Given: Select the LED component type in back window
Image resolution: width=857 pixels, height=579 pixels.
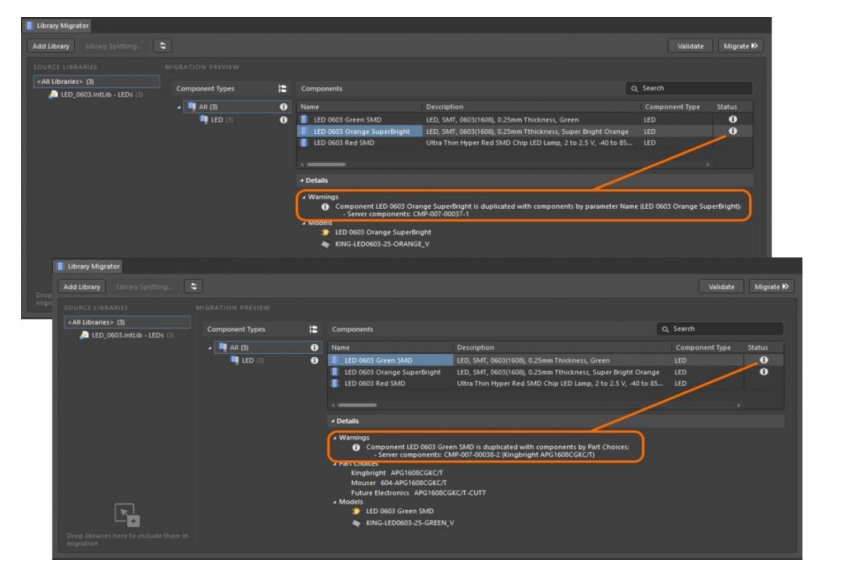Looking at the screenshot, I should (x=217, y=120).
